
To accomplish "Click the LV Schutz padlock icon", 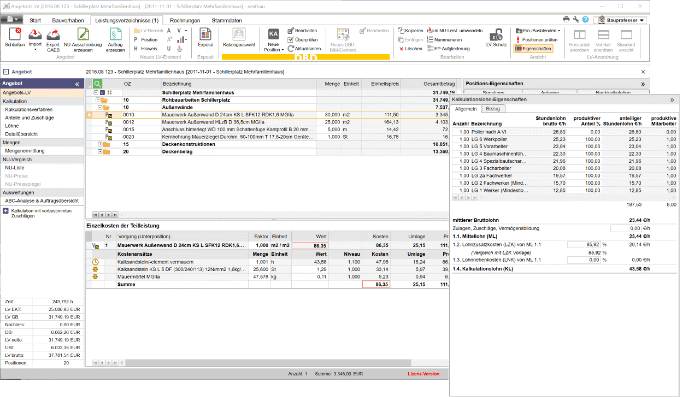I will (x=496, y=35).
